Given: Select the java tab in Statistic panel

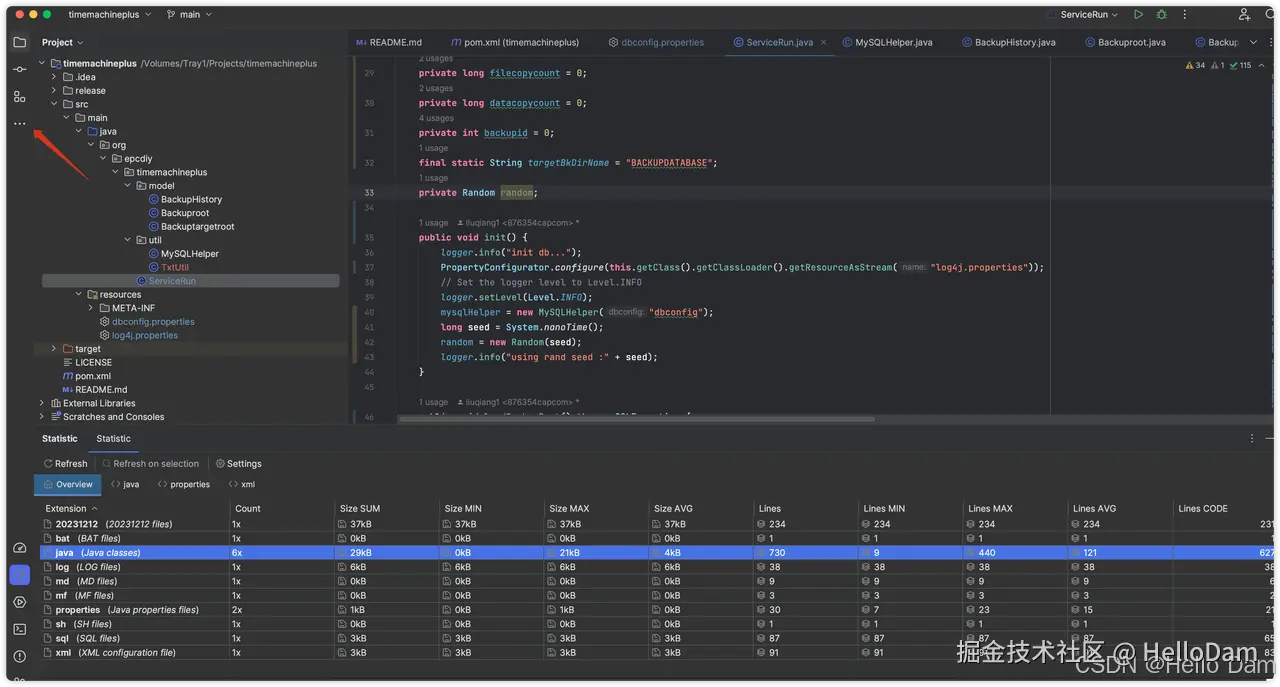Looking at the screenshot, I should pyautogui.click(x=125, y=484).
